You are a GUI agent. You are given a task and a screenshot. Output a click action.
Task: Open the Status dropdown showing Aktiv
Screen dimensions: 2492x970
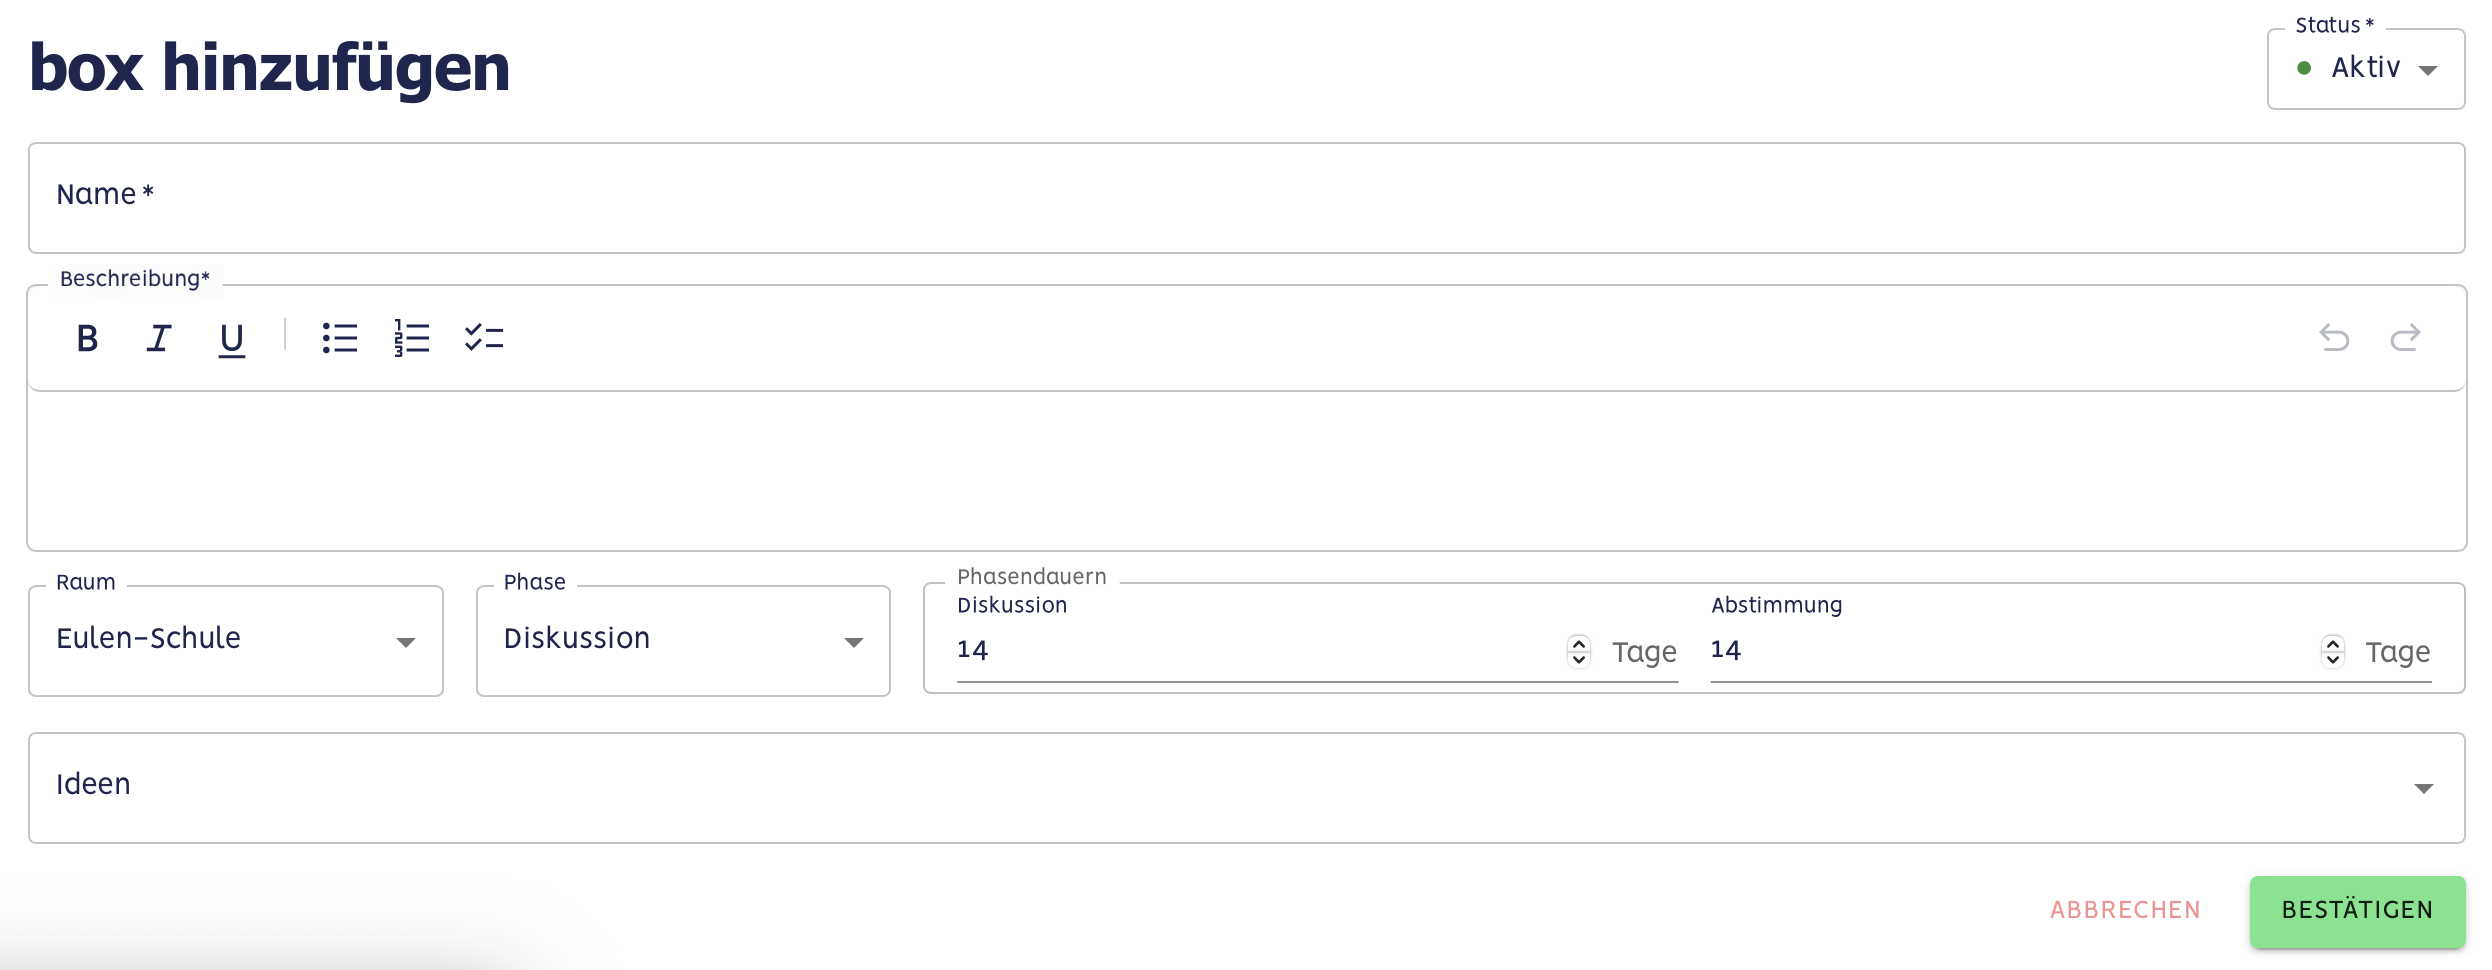(2365, 69)
